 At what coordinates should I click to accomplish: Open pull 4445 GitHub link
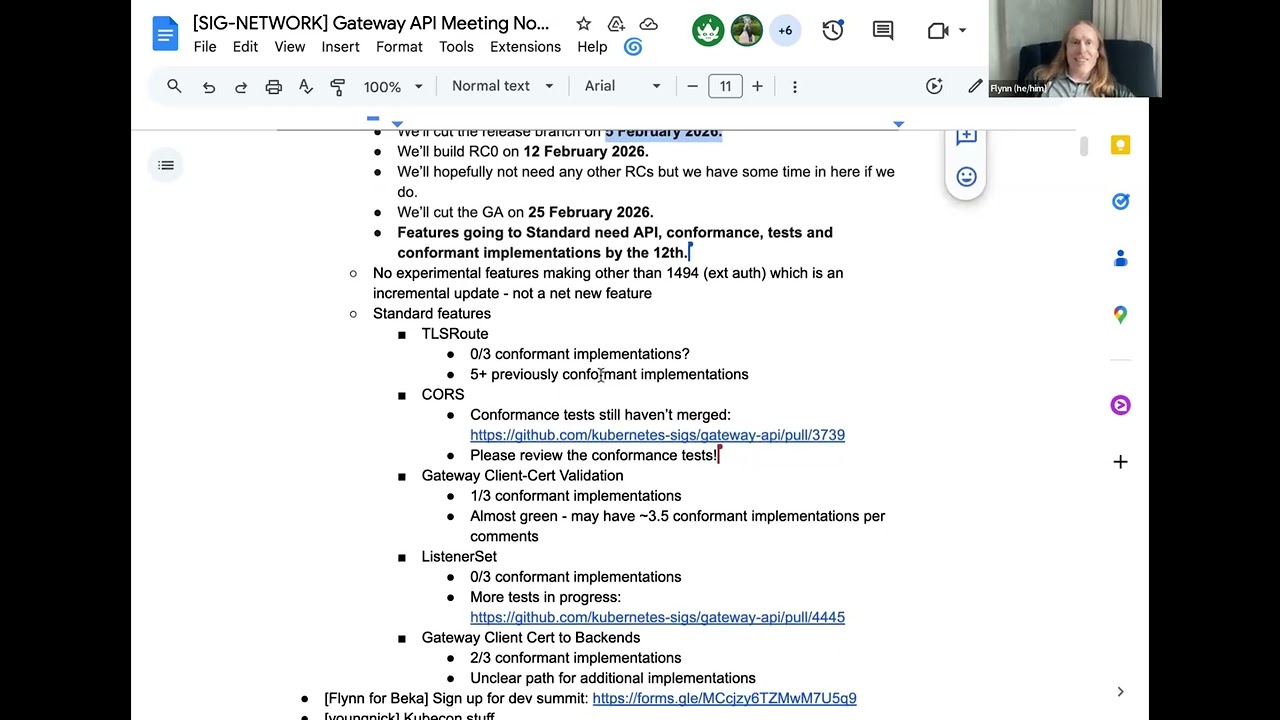coord(657,617)
